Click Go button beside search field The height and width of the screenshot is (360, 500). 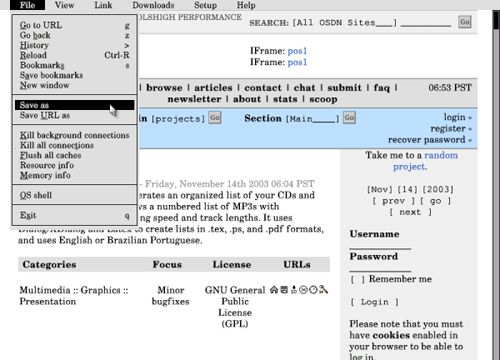[465, 22]
